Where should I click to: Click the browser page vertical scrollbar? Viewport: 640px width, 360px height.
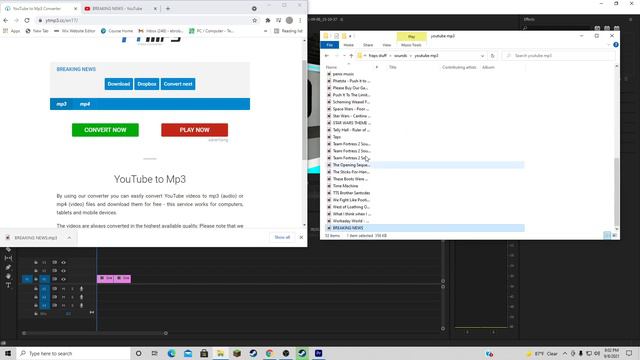(304, 110)
